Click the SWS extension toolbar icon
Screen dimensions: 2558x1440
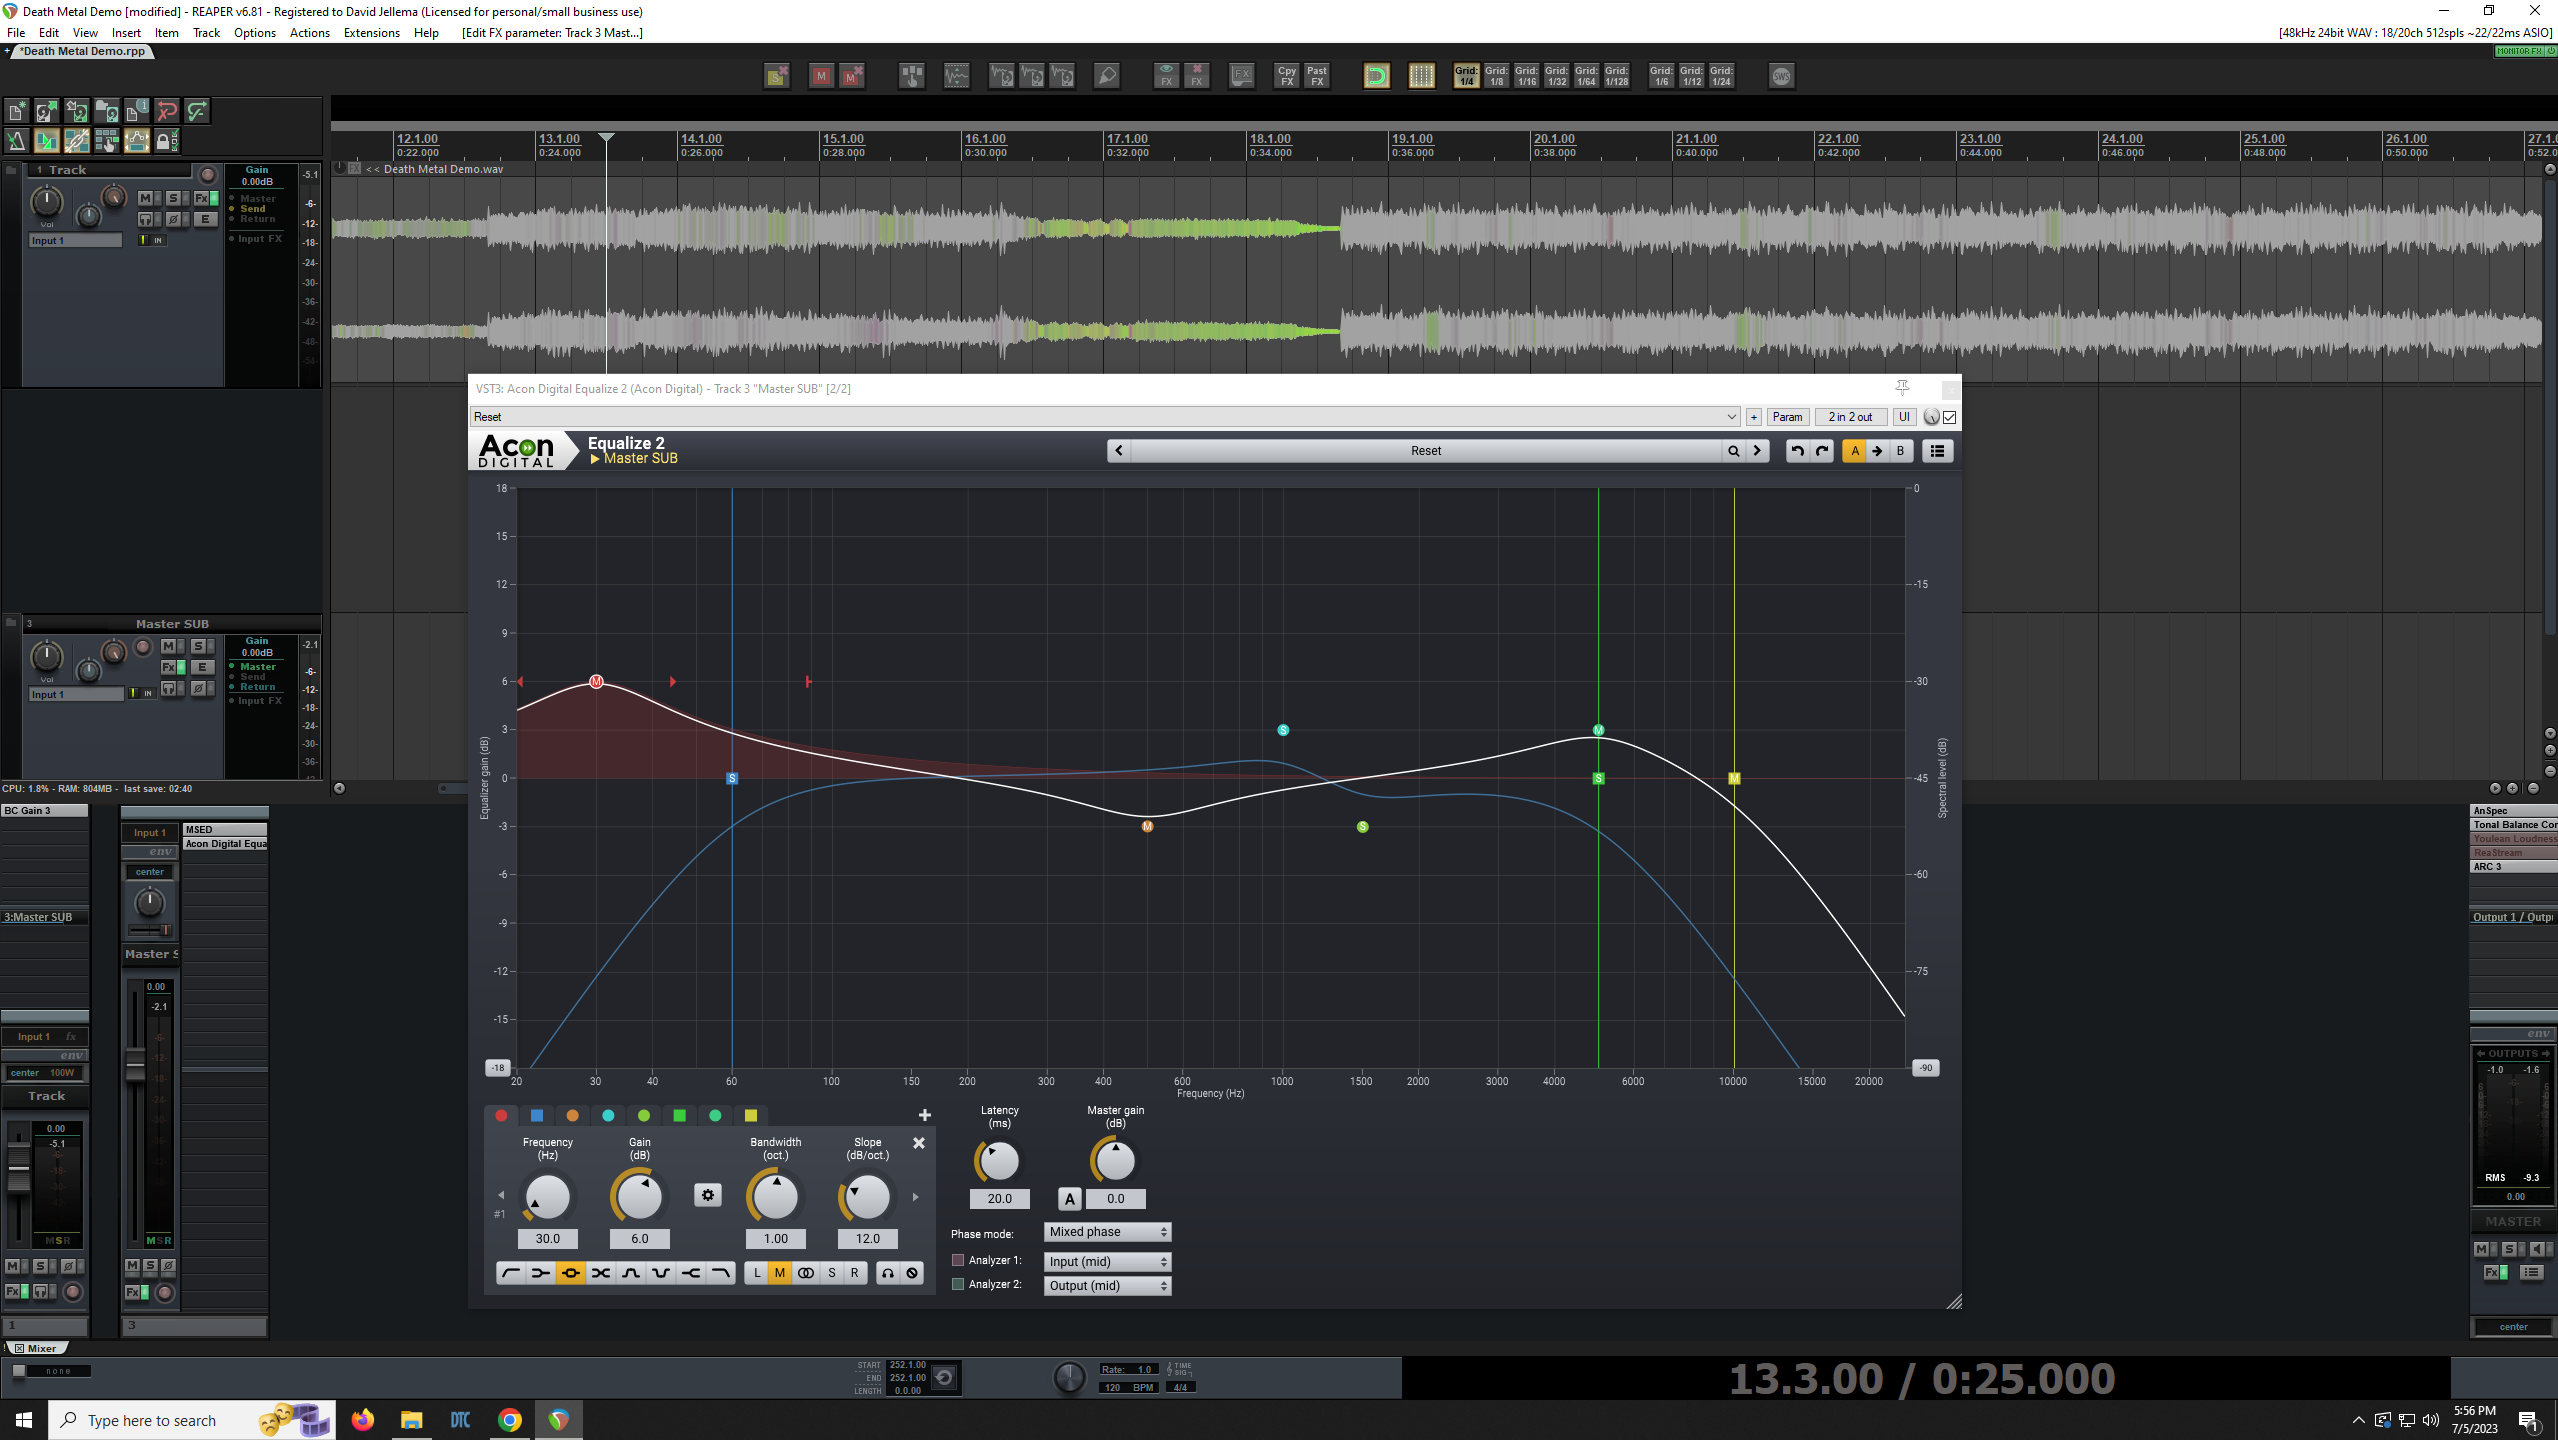[1781, 76]
